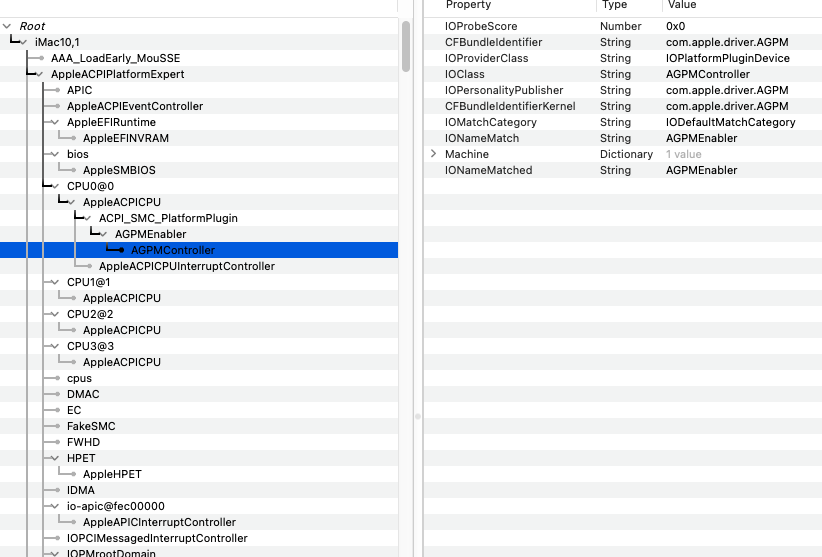
Task: Collapse the CPU0@0 node
Action: point(55,186)
